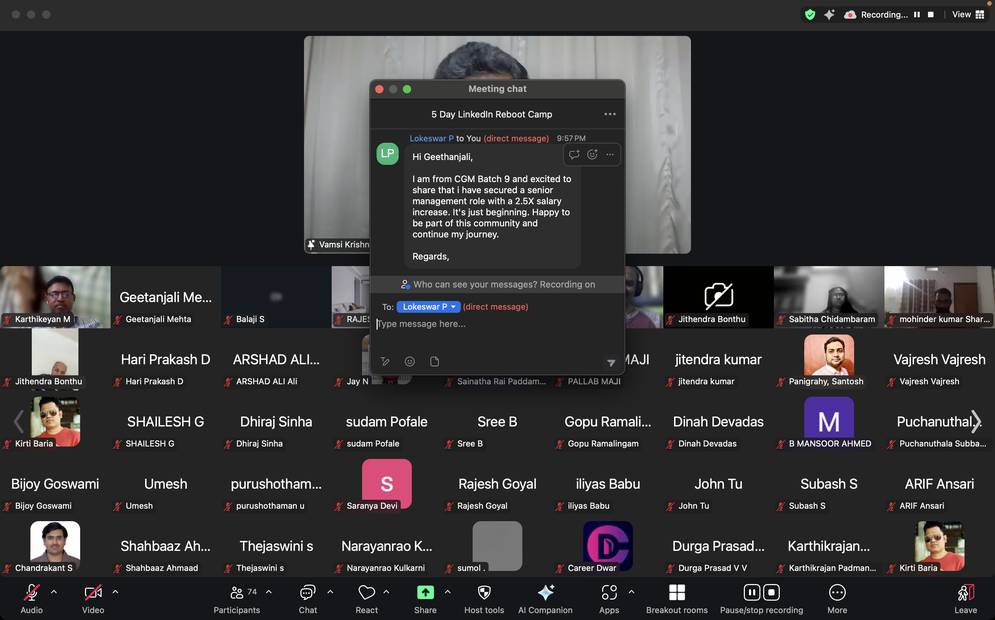Stop recording from bottom toolbar

tap(771, 592)
